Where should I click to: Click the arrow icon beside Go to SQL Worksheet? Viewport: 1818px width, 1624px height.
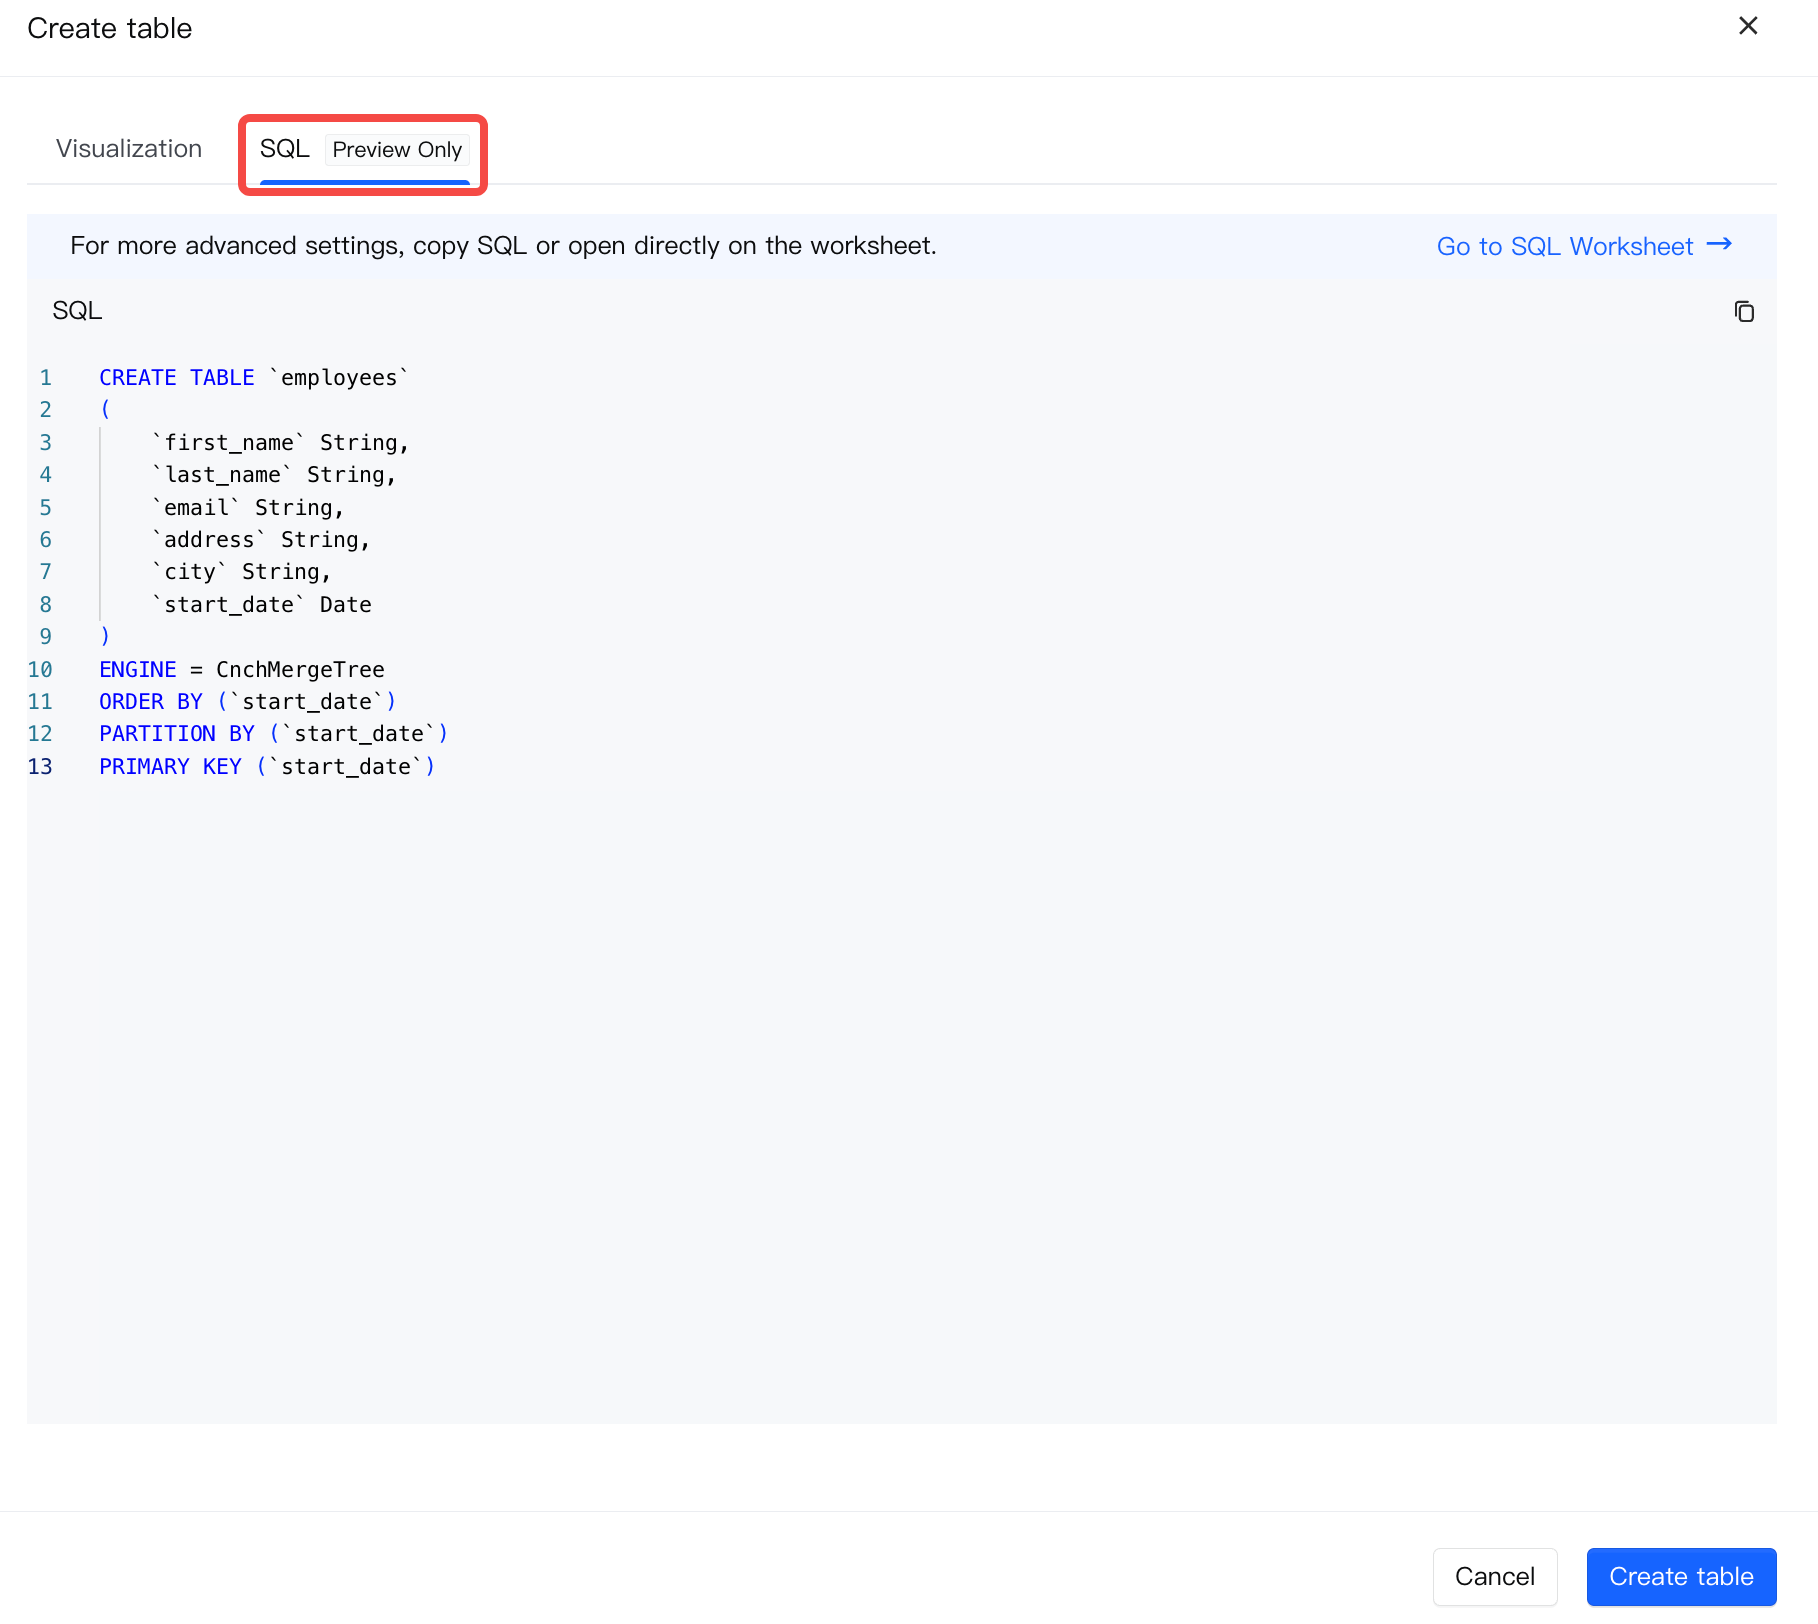click(x=1719, y=245)
